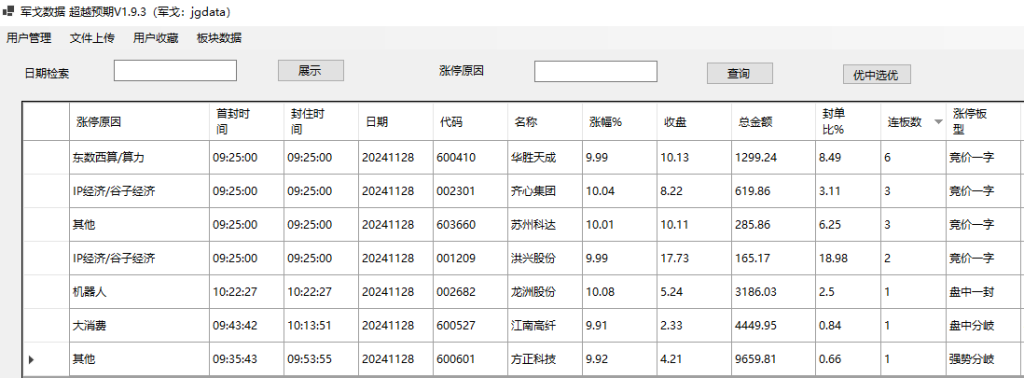The width and height of the screenshot is (1024, 378).
Task: Select the 齐心集团 name cell
Action: [545, 191]
